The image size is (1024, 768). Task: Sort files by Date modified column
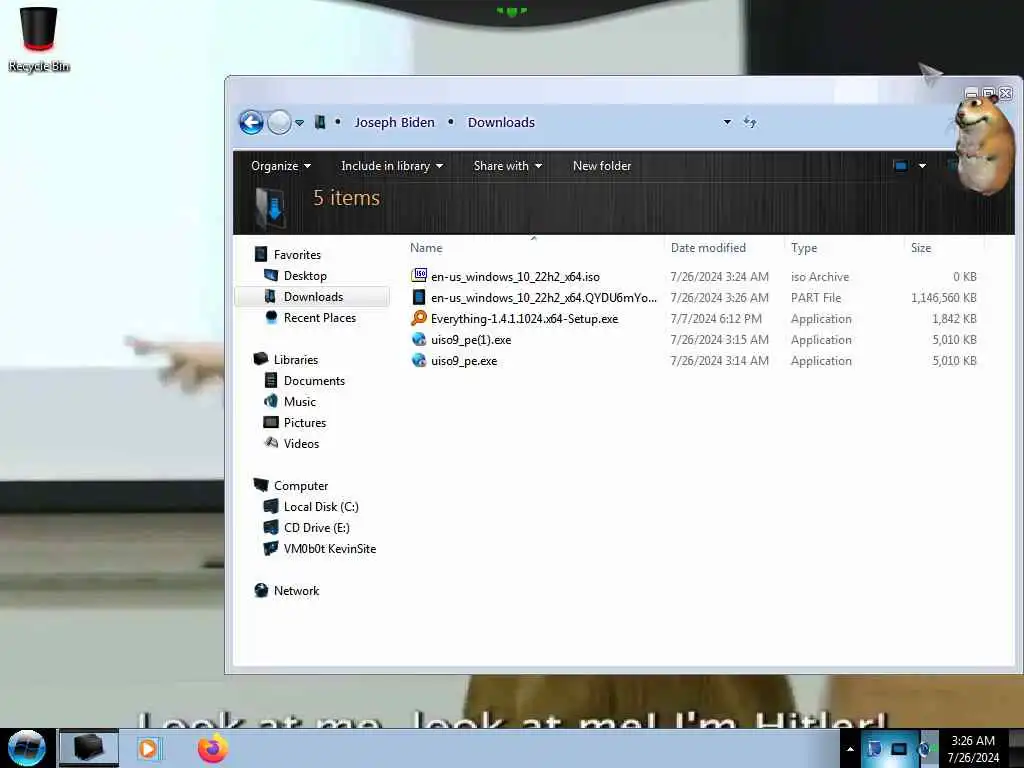click(708, 248)
